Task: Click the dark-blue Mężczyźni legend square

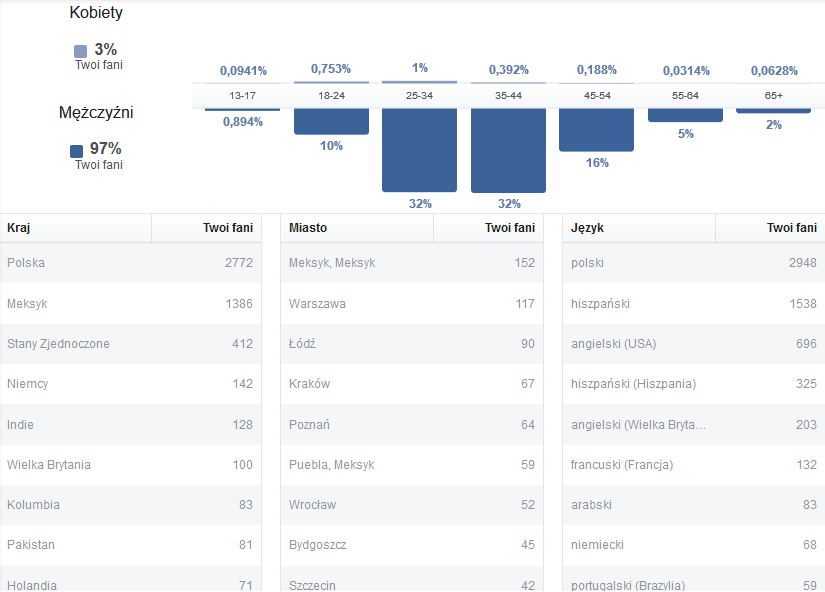Action: click(x=77, y=151)
